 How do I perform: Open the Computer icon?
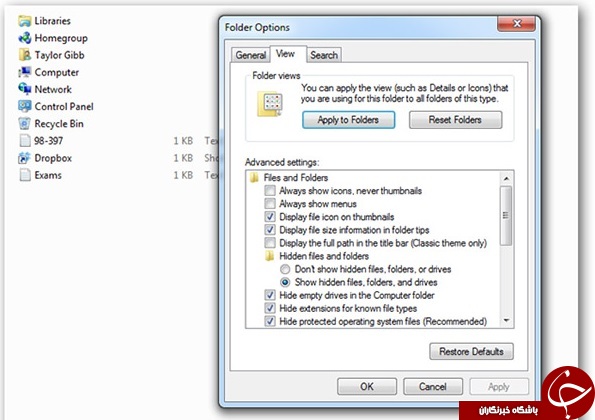click(x=25, y=72)
